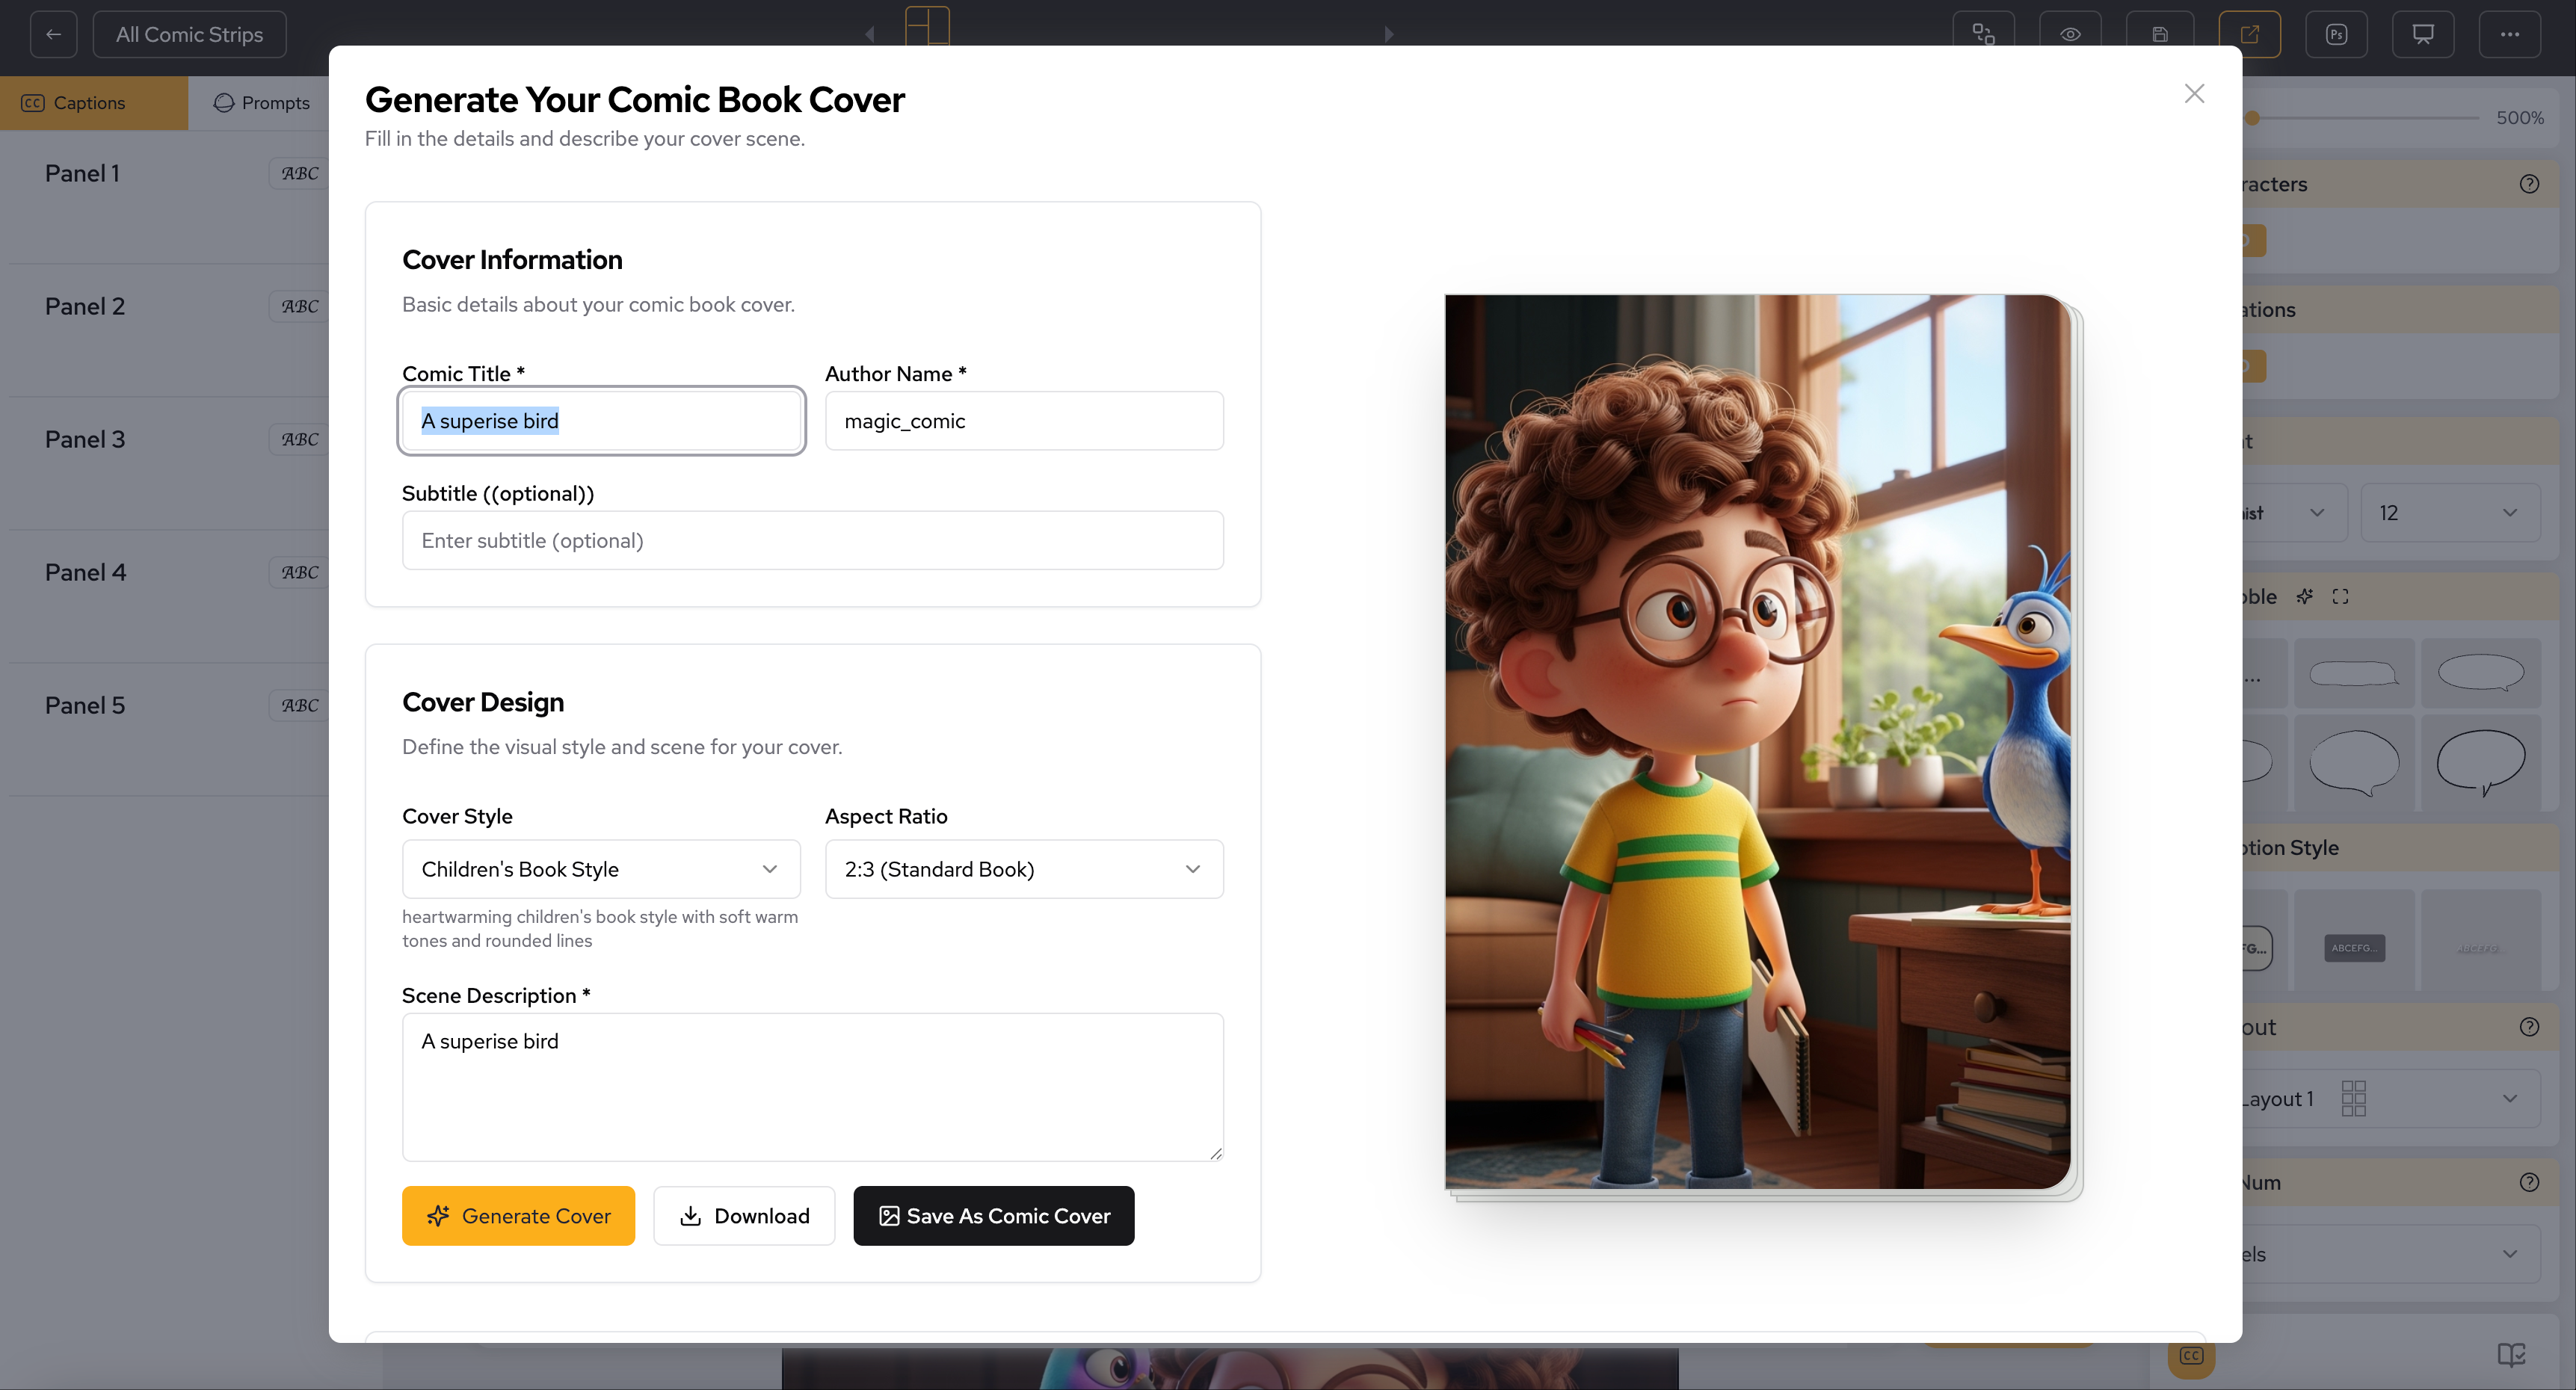Screen dimensions: 2576x1390
Task: Click the Subtitle optional input field
Action: pos(812,540)
